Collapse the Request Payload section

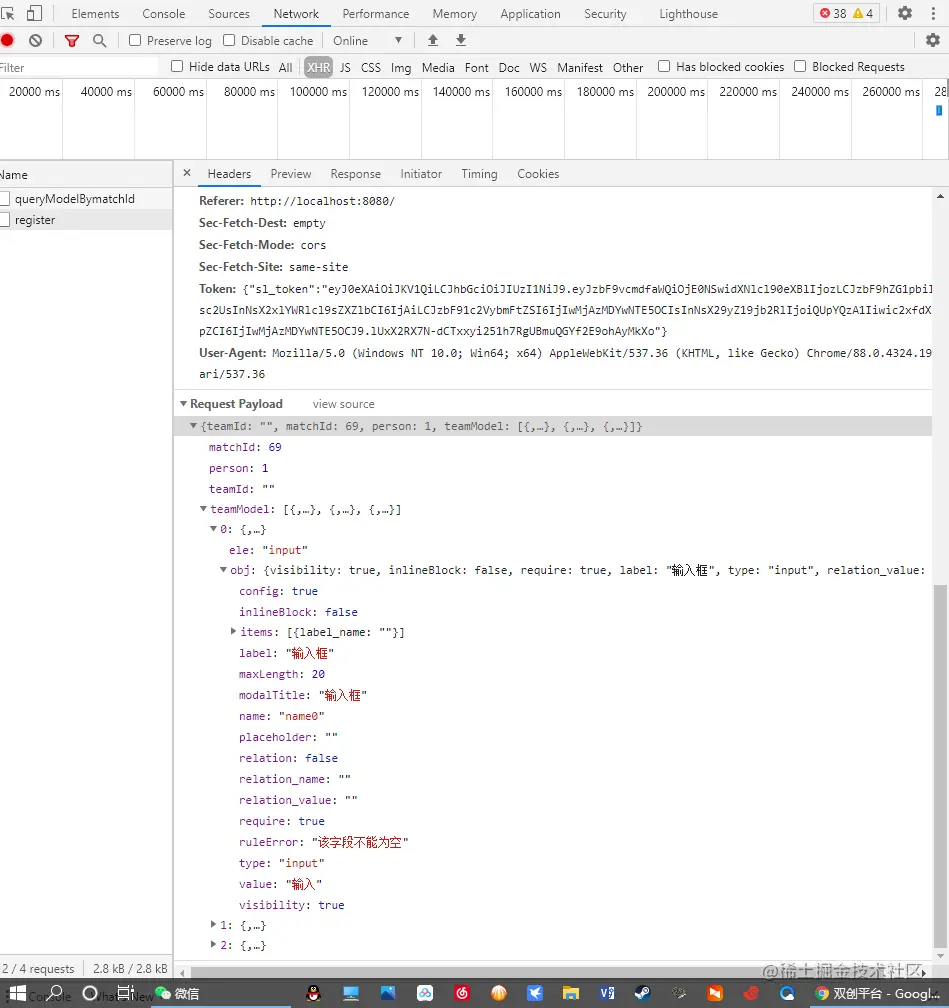(184, 404)
